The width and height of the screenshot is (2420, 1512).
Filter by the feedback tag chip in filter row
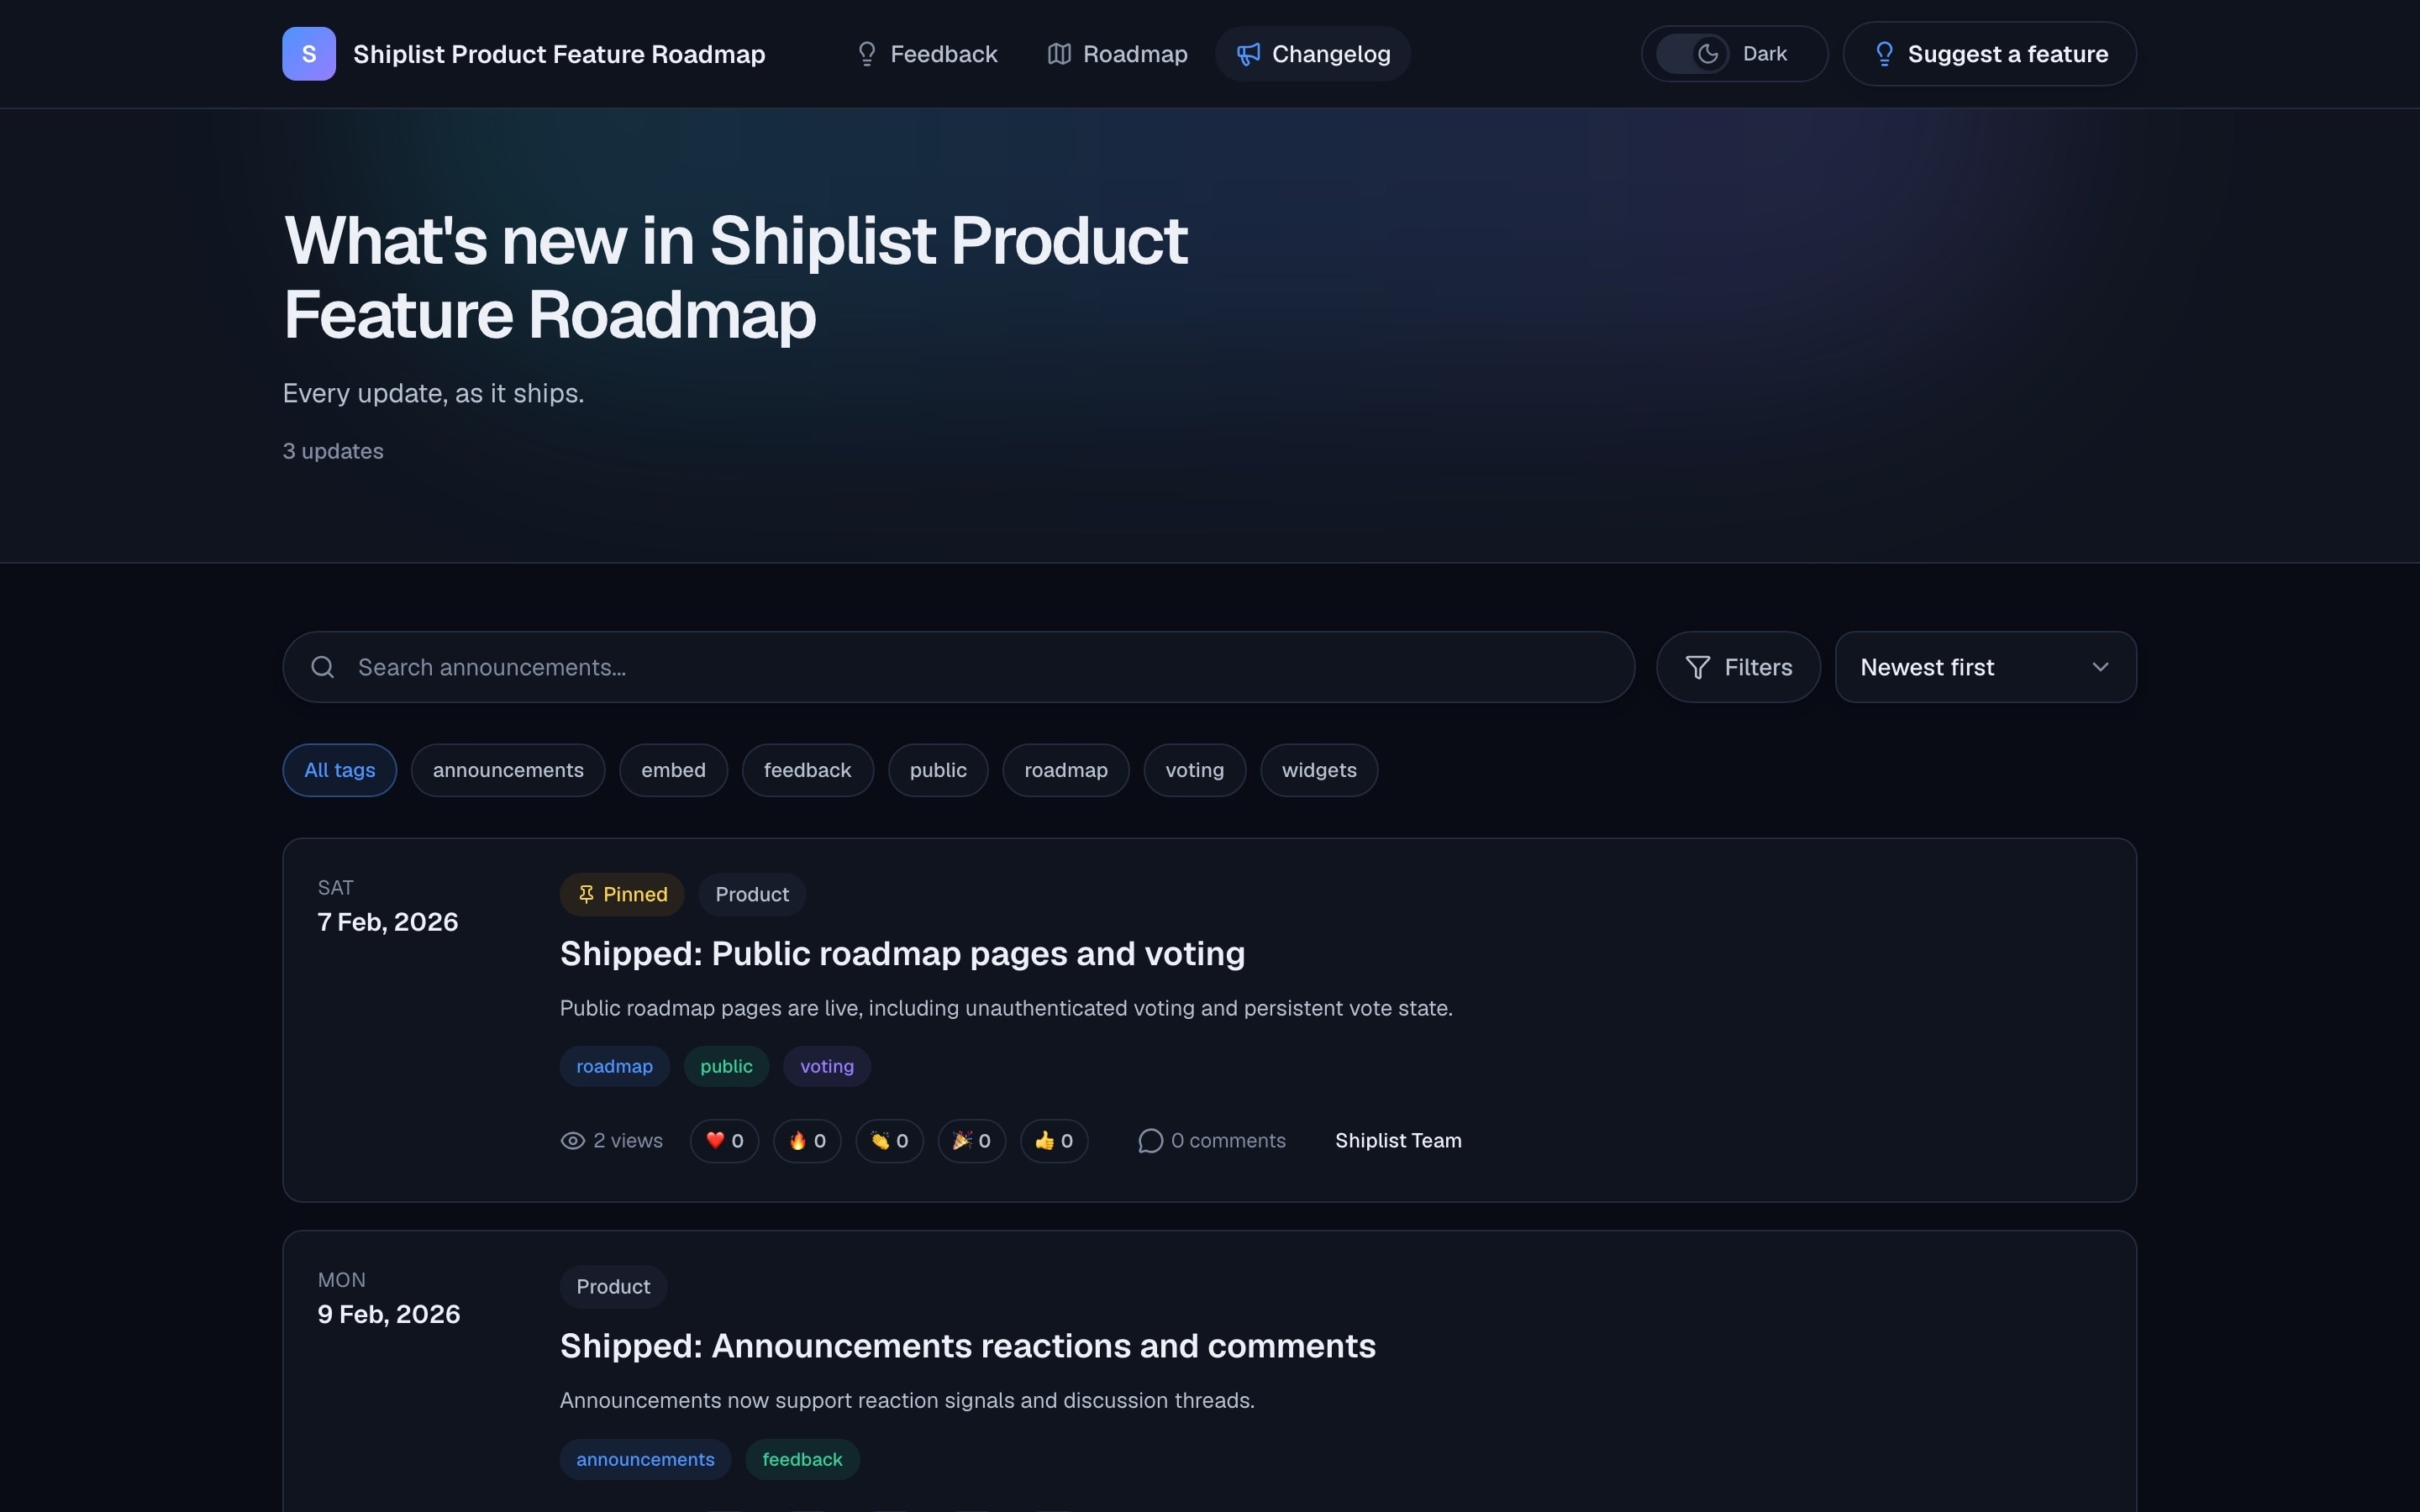(x=807, y=770)
